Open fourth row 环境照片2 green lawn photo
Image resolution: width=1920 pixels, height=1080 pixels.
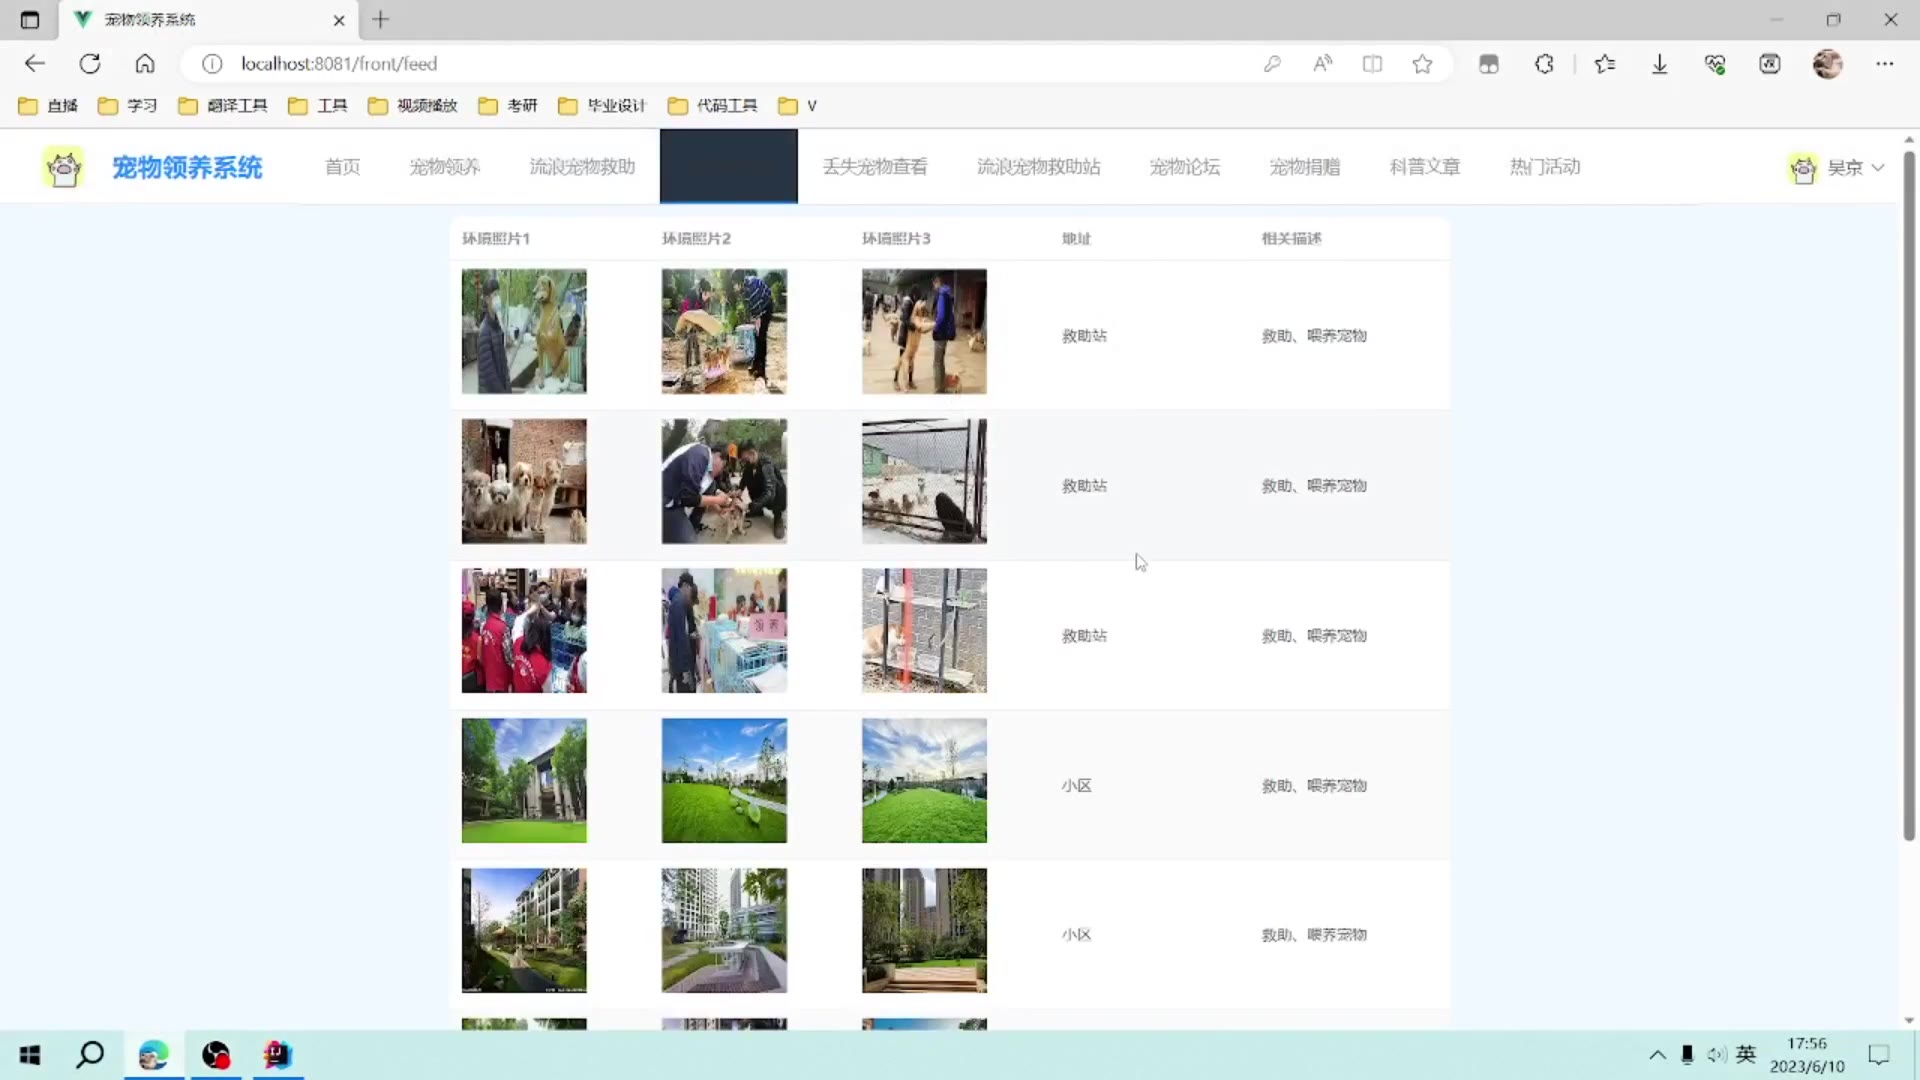pos(724,781)
